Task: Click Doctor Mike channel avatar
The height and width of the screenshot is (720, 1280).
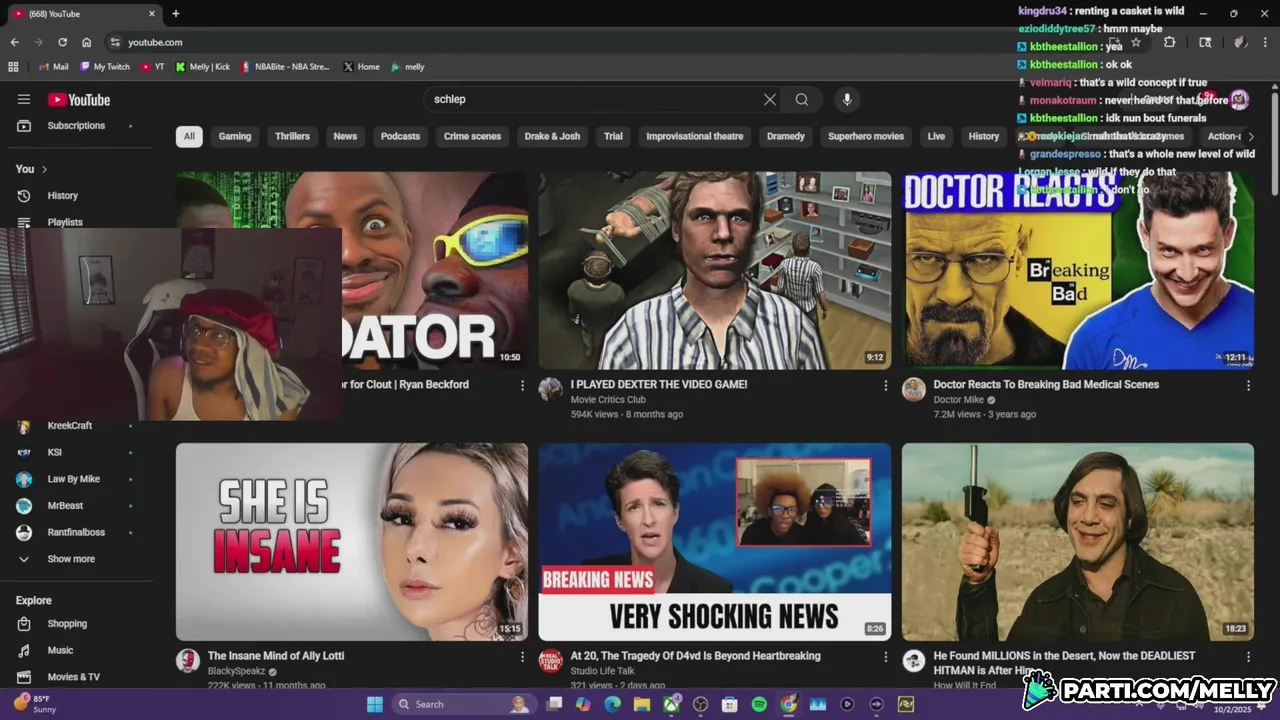Action: [x=914, y=390]
